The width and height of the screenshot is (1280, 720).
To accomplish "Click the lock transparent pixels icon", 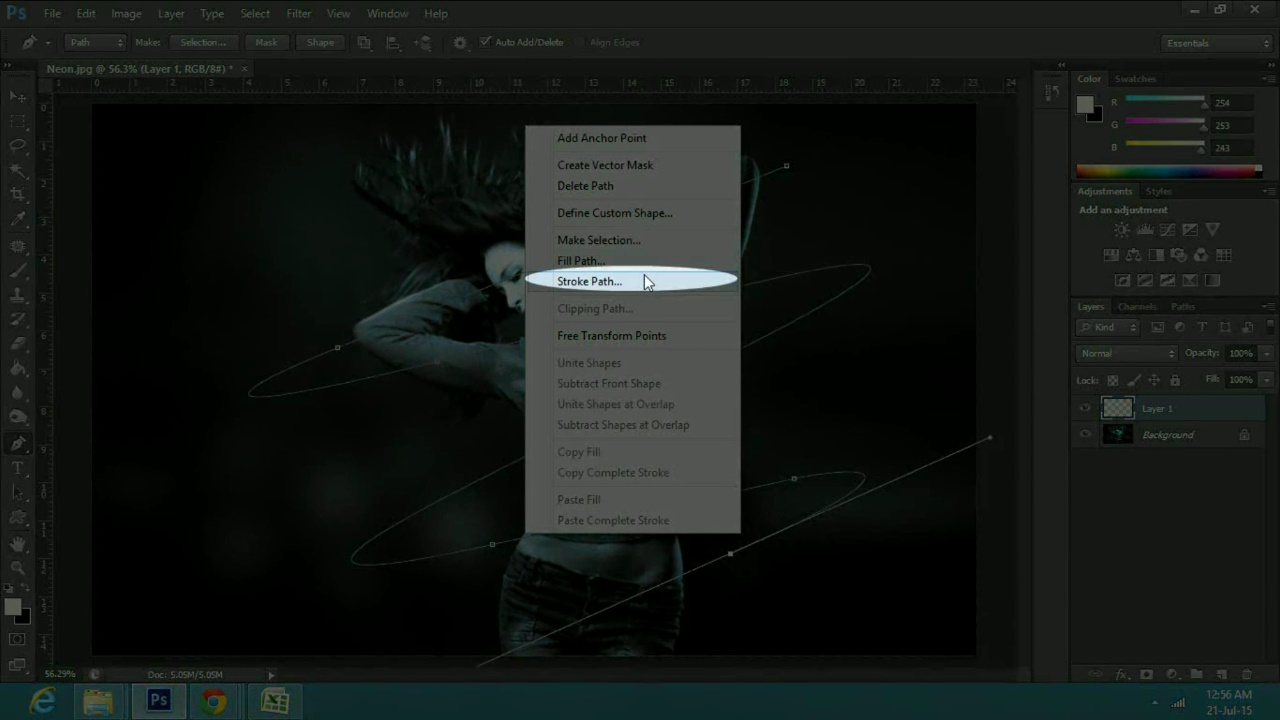I will [x=1113, y=381].
